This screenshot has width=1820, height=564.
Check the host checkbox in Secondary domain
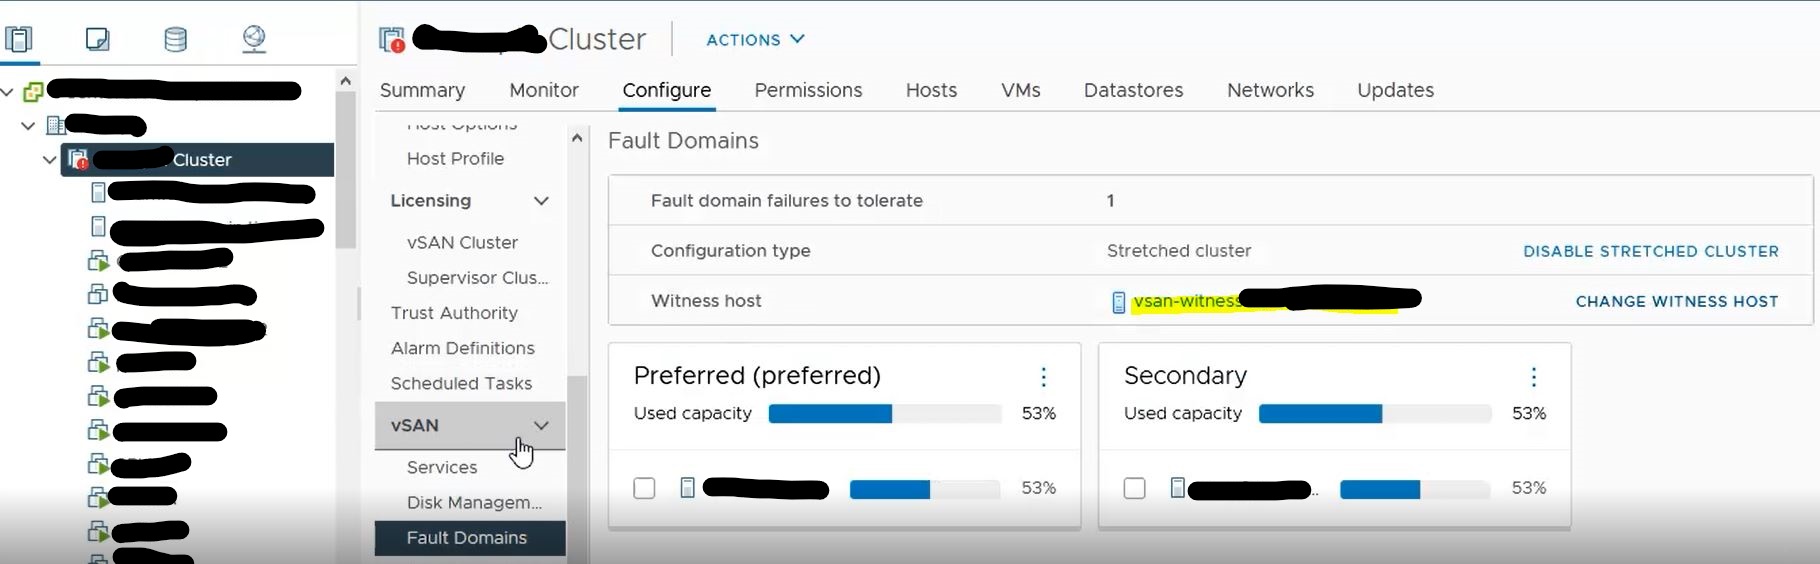tap(1134, 488)
